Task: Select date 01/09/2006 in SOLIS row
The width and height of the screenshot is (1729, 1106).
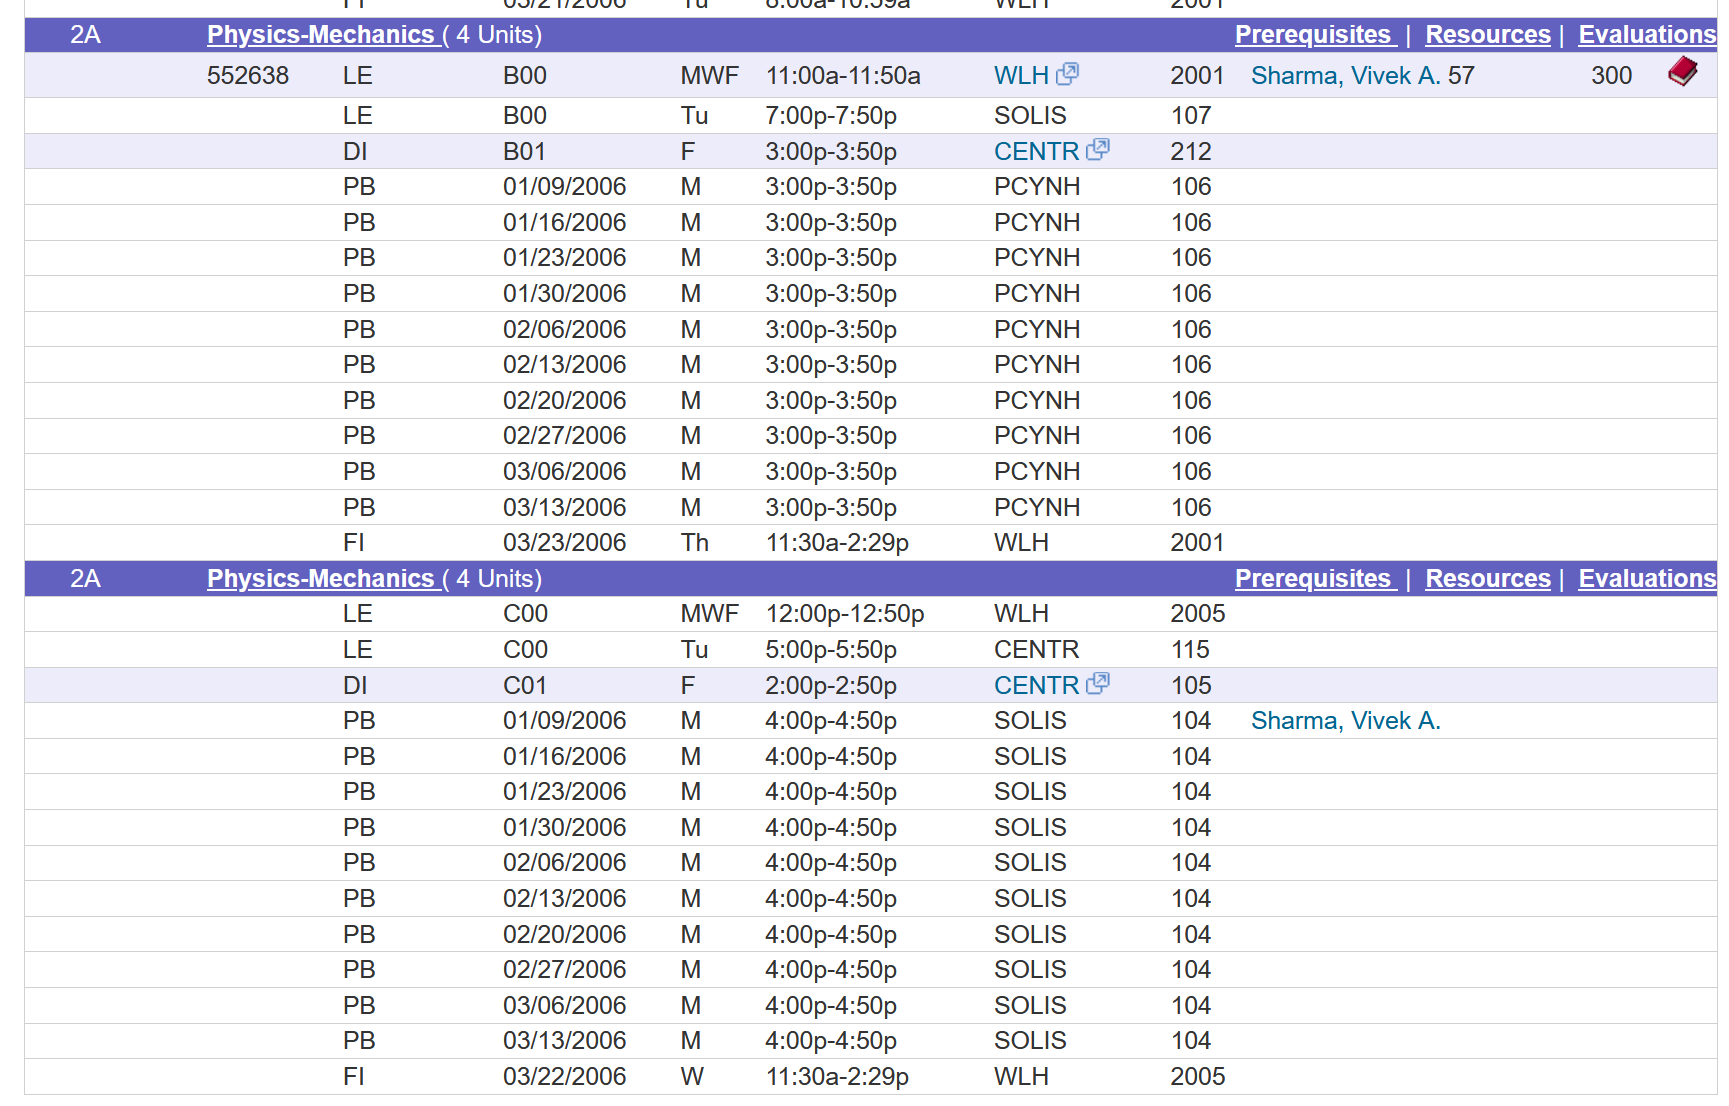Action: [565, 721]
